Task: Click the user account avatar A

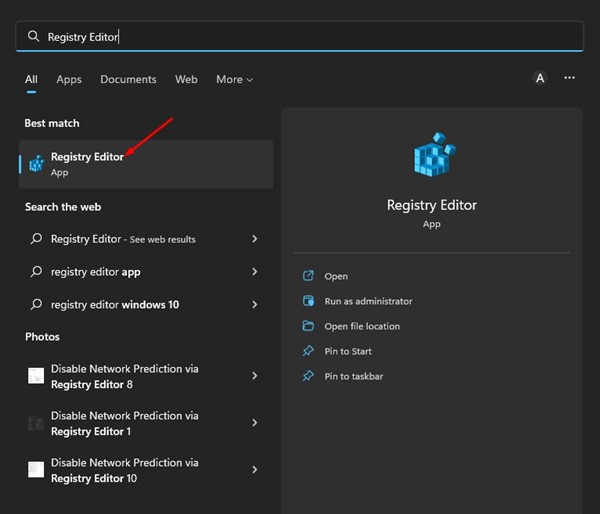Action: 540,79
